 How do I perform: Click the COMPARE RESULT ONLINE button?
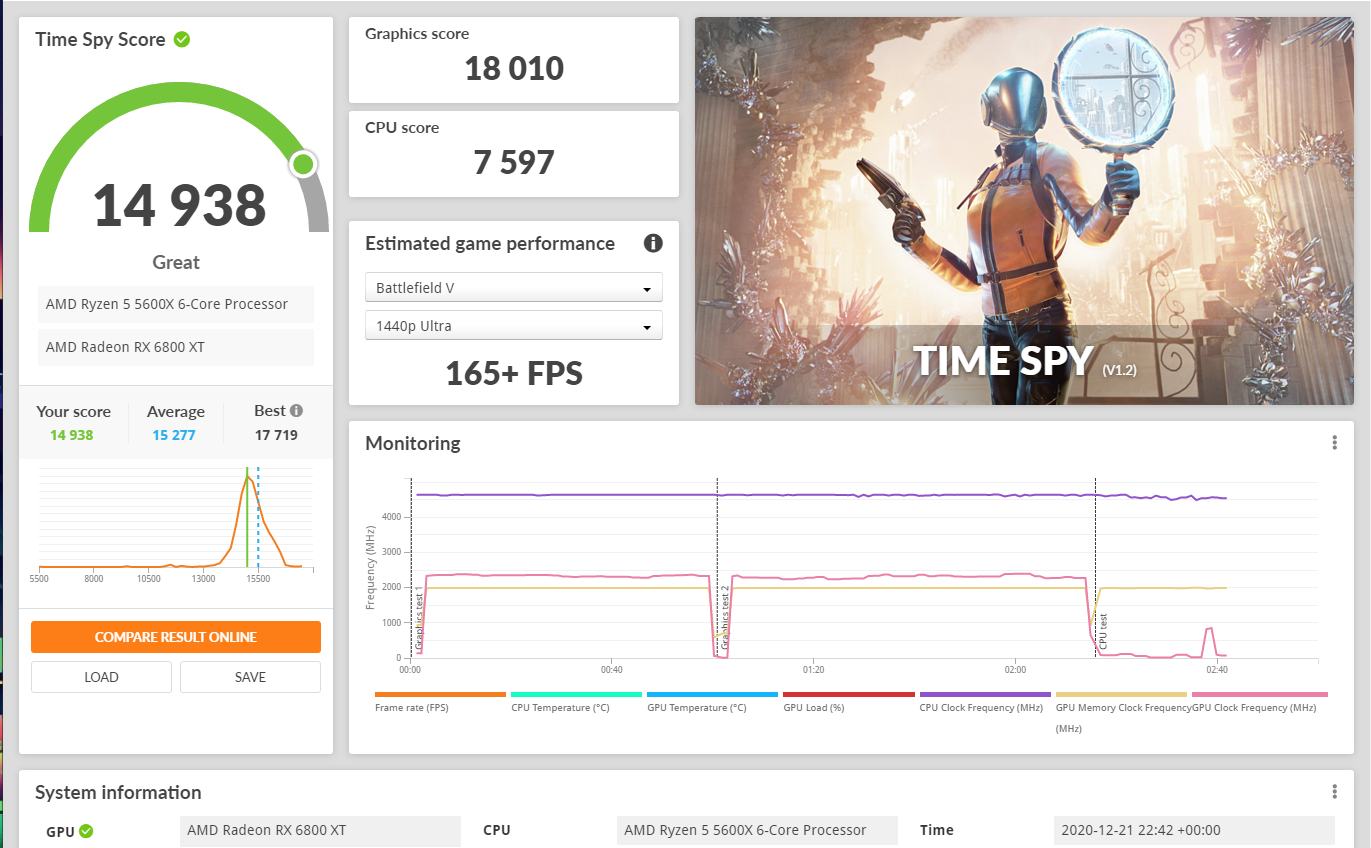coord(176,637)
